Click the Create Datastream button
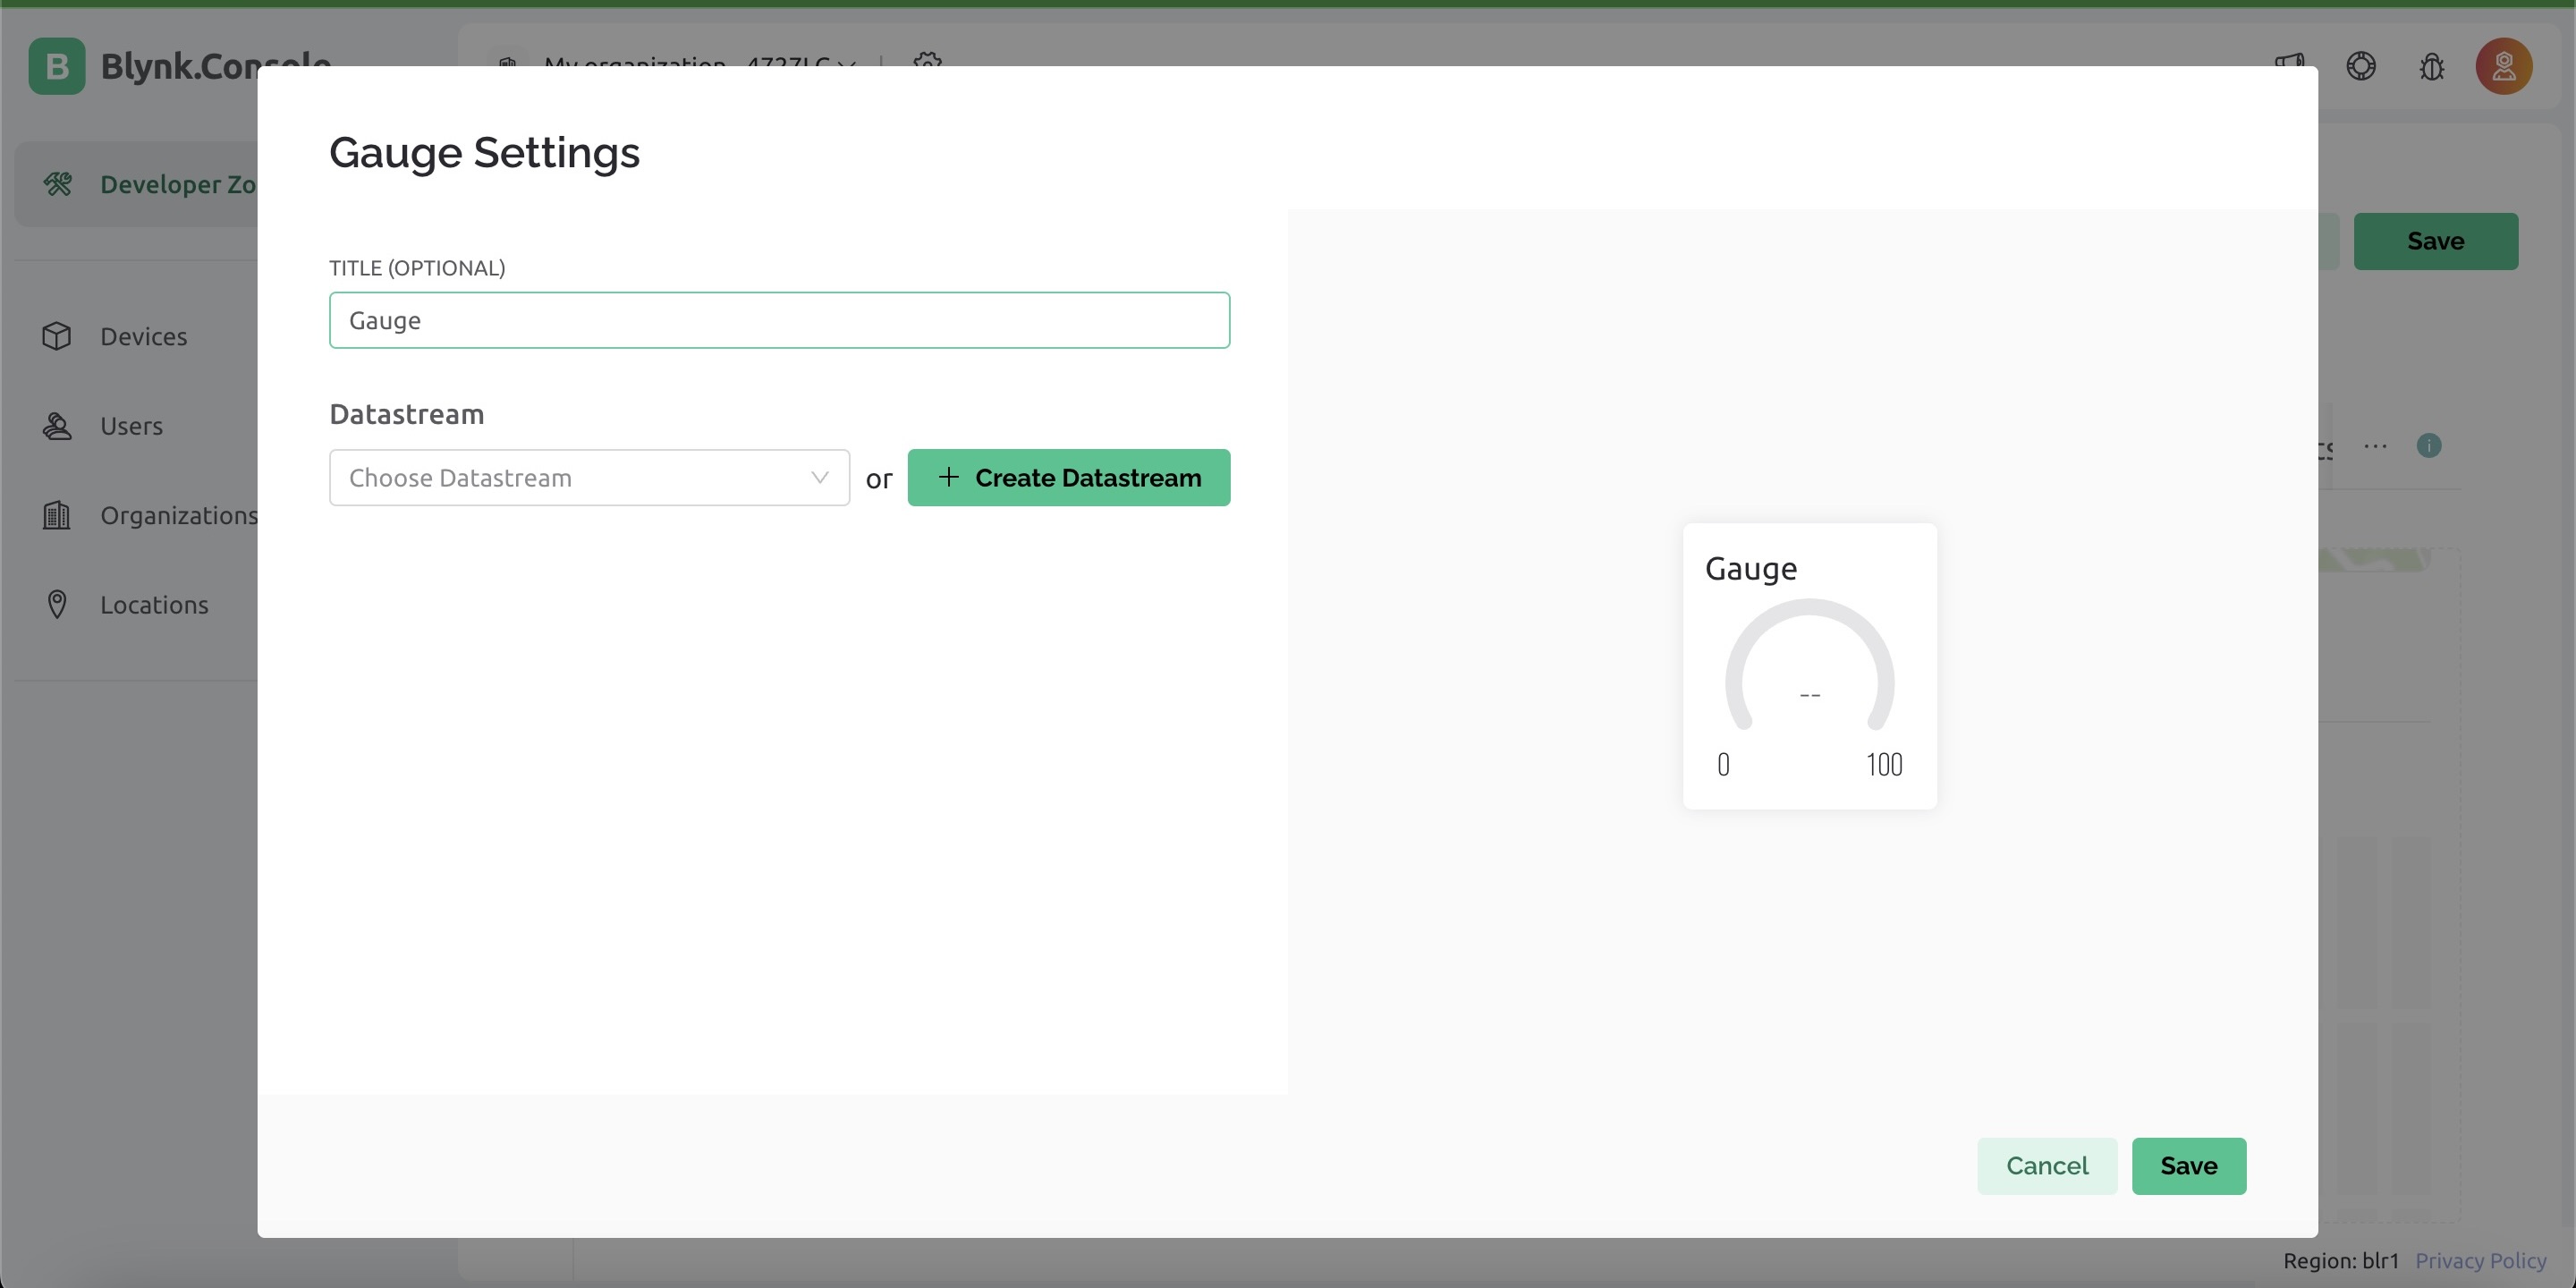This screenshot has height=1288, width=2576. pyautogui.click(x=1068, y=477)
